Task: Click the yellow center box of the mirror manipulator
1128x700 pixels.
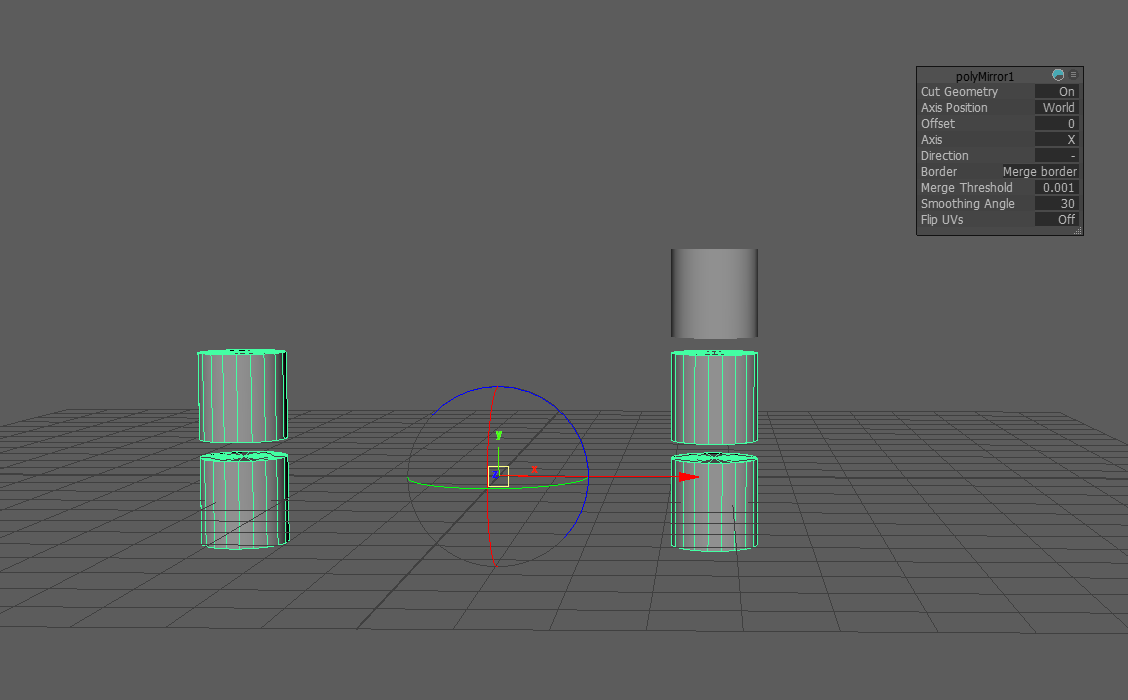Action: pos(497,476)
